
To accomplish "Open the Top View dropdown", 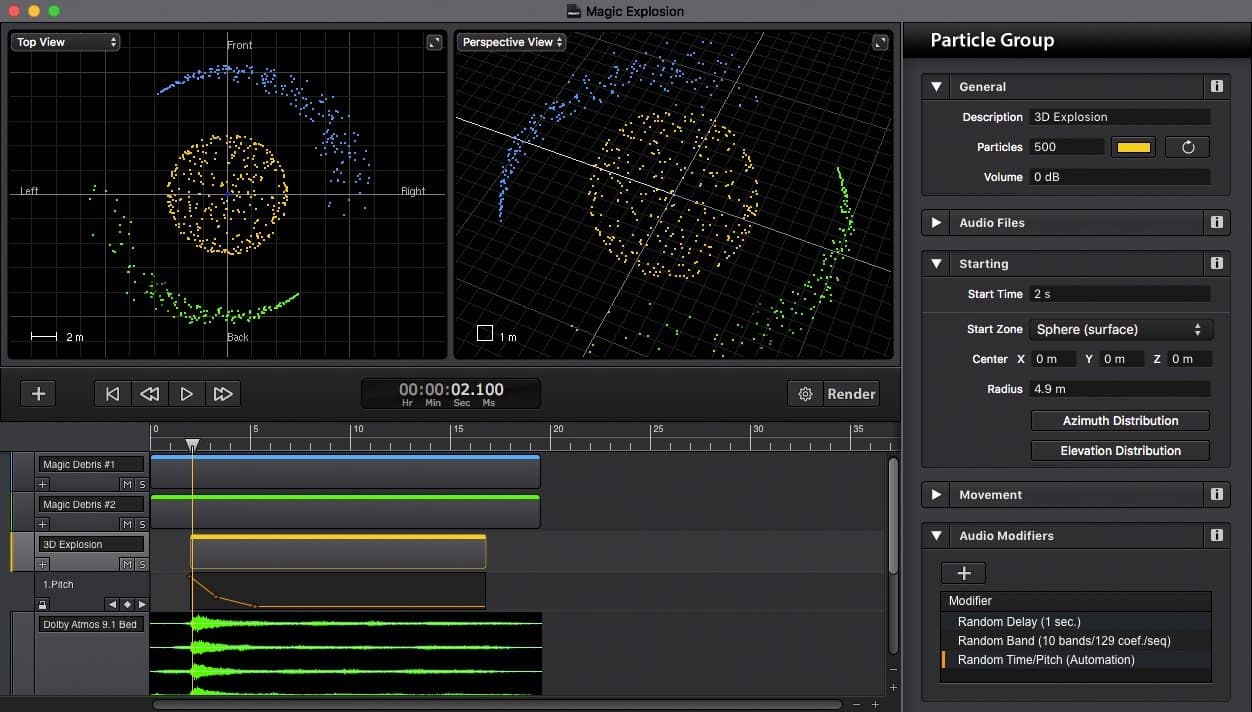I will pos(66,42).
